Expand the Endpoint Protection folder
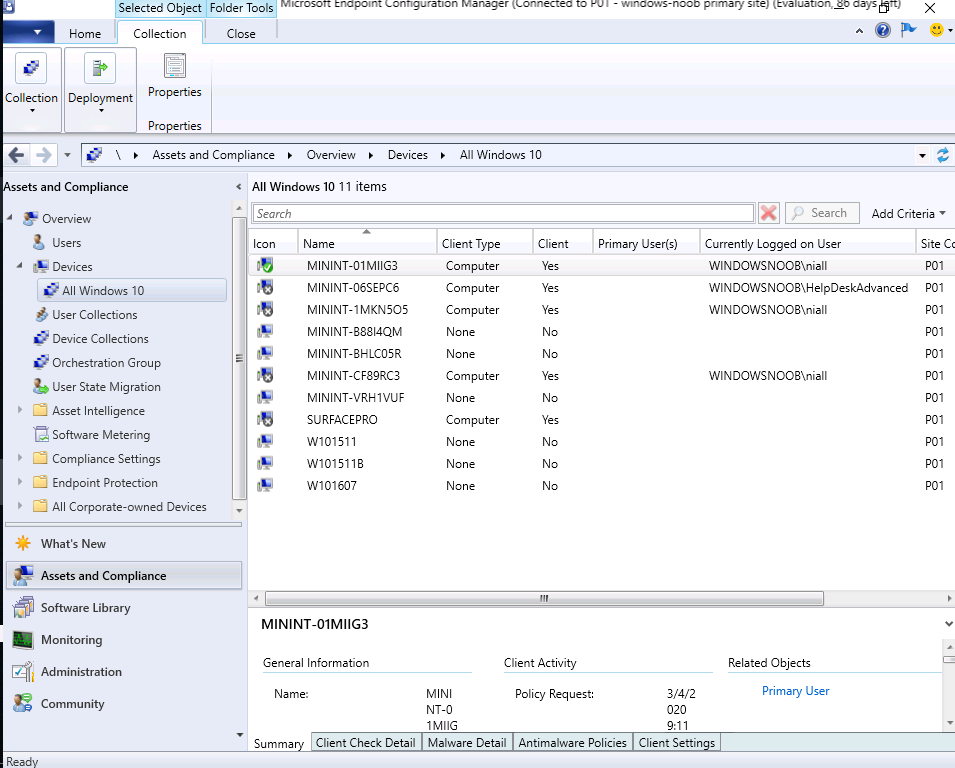 (x=20, y=482)
